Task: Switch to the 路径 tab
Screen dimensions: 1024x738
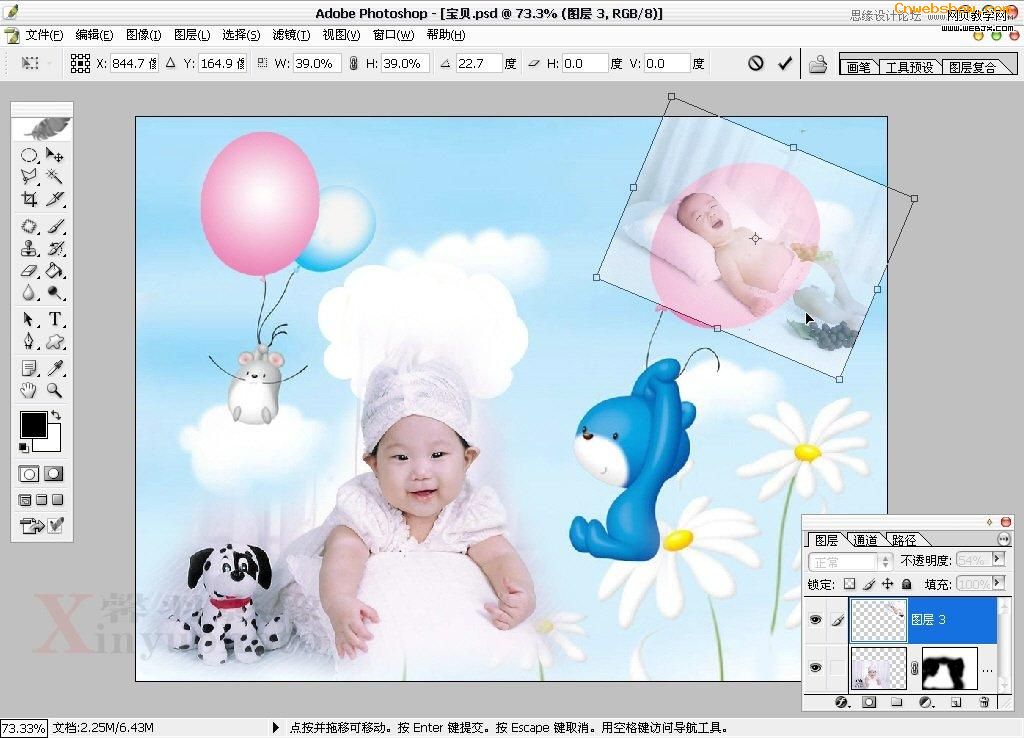Action: point(904,540)
